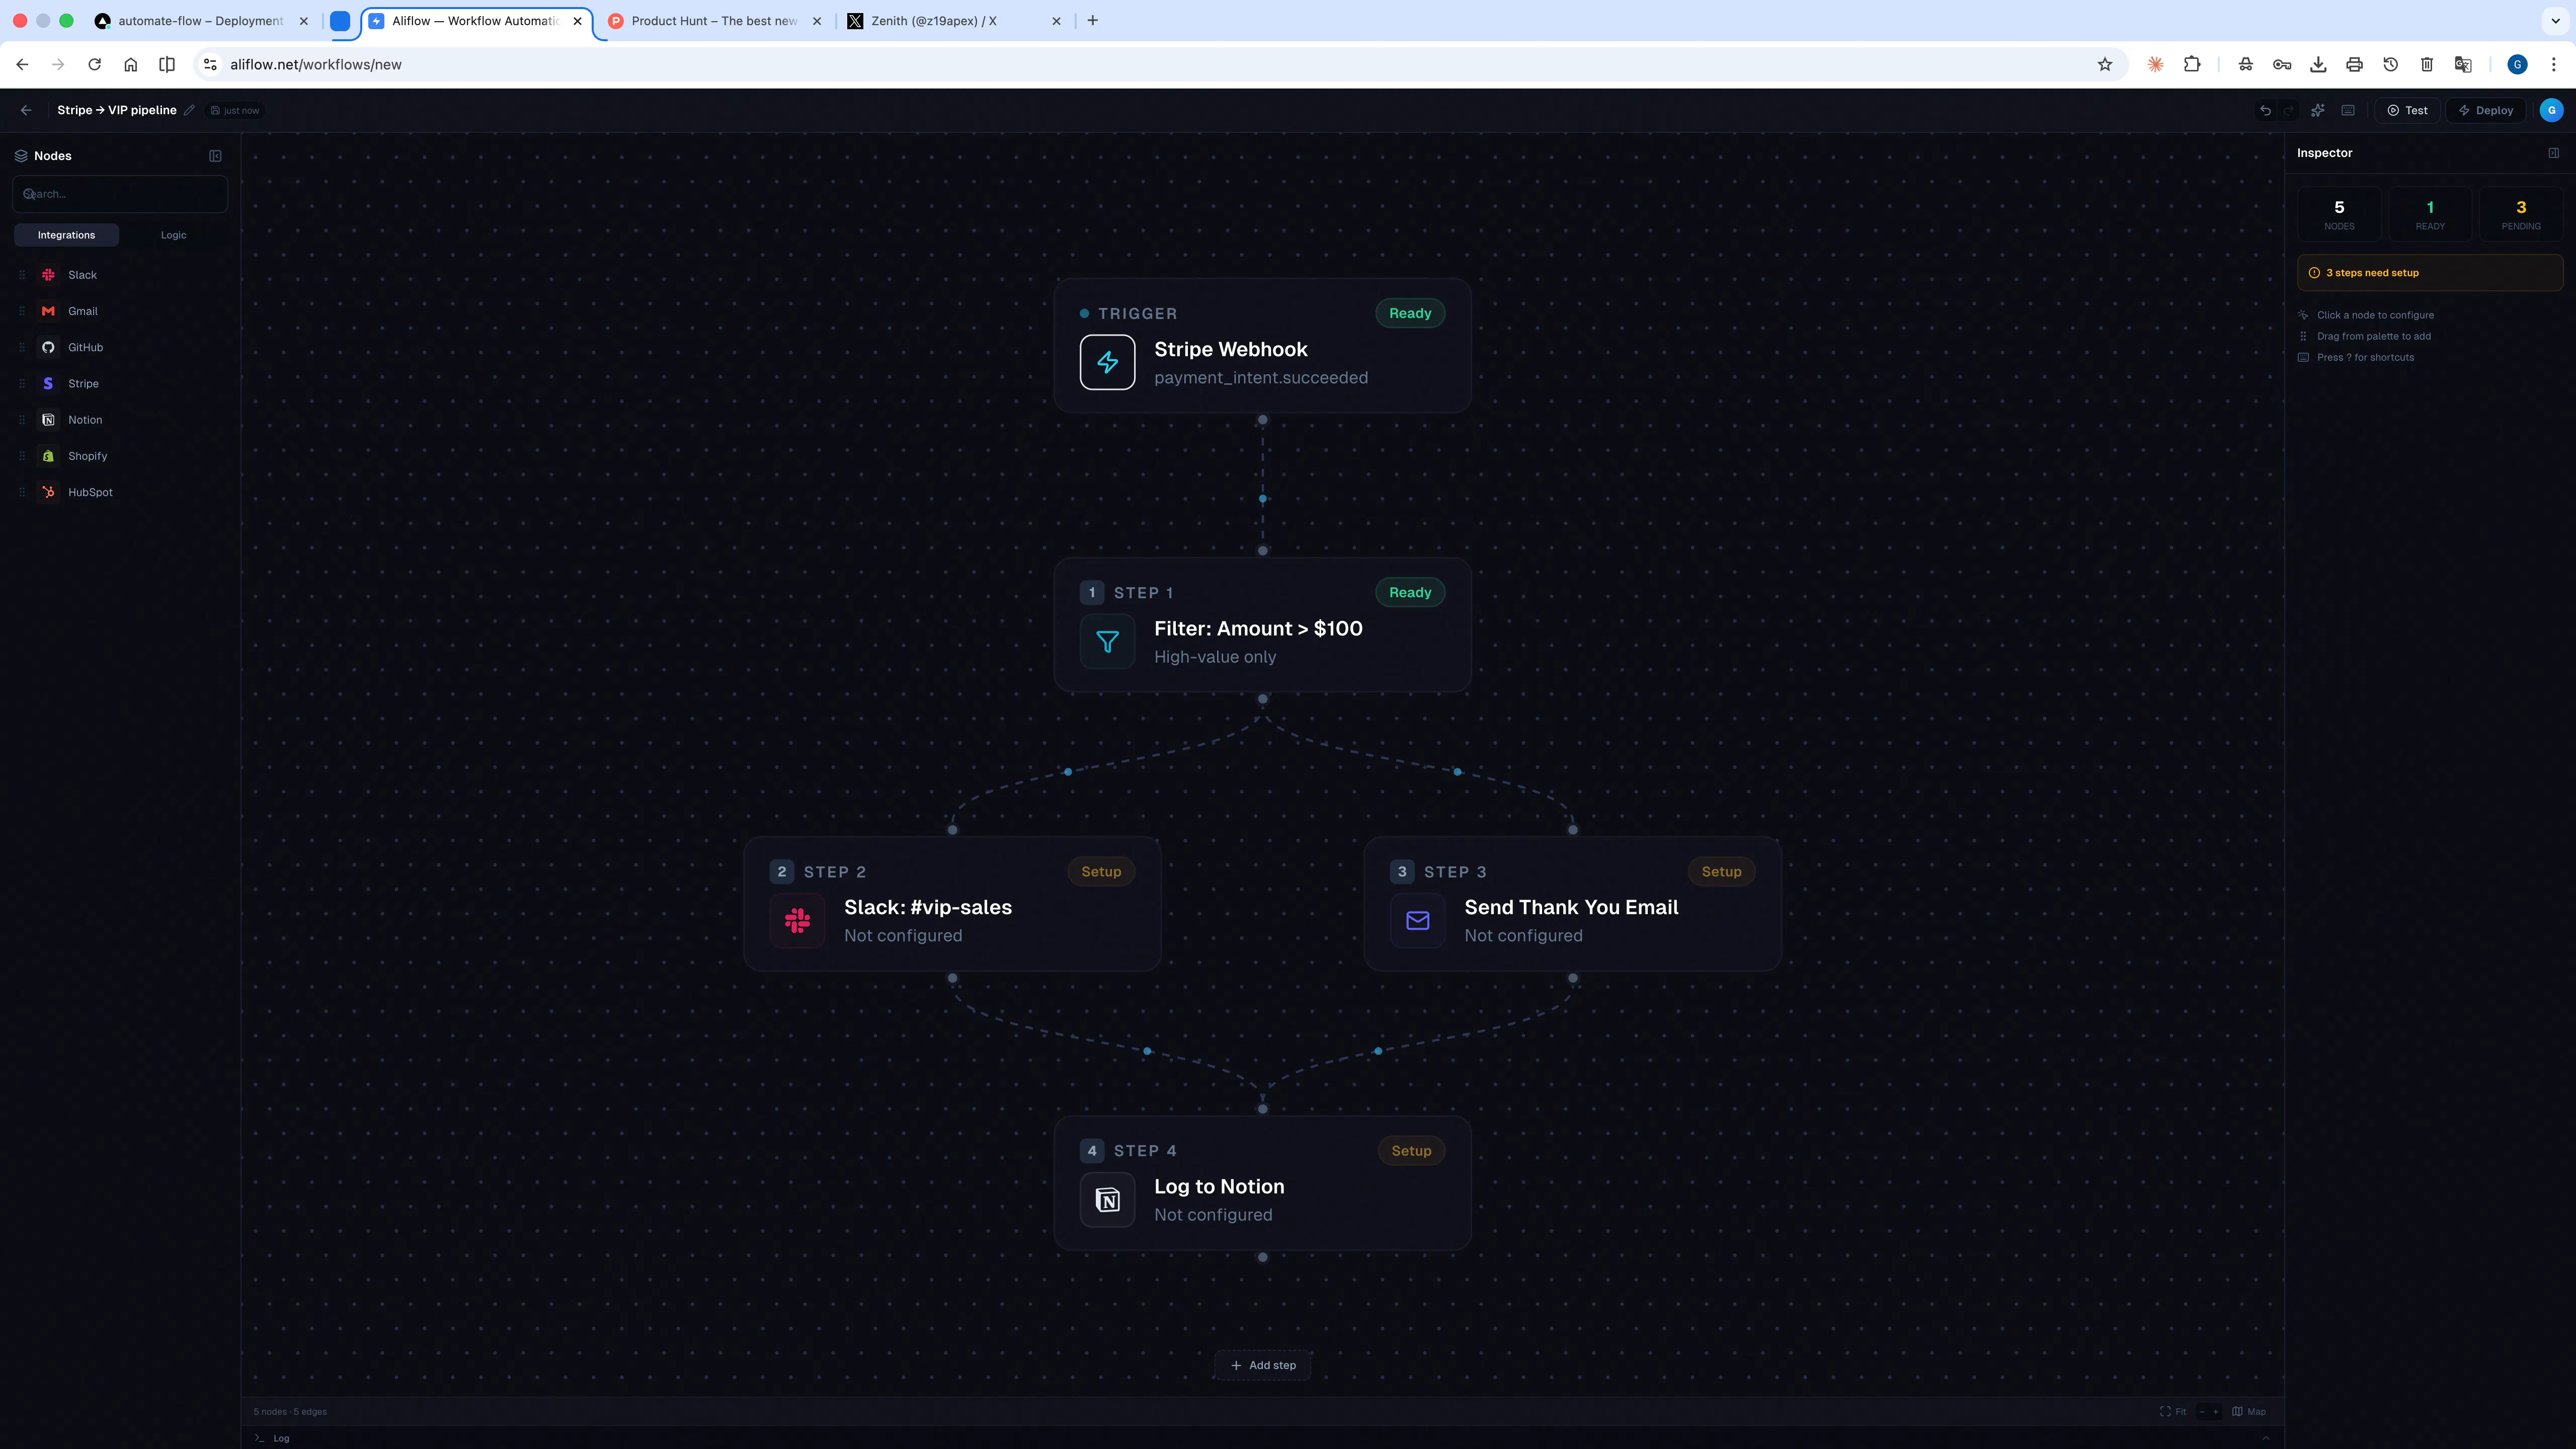The width and height of the screenshot is (2576, 1449).
Task: Click the undo arrow icon
Action: coord(2265,110)
